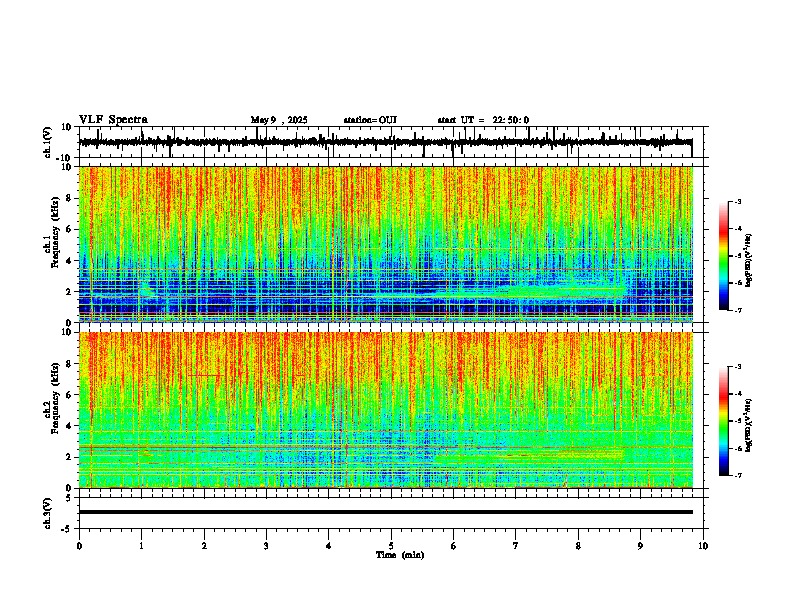Image resolution: width=792 pixels, height=612 pixels.
Task: Click time axis tick label "4"
Action: tap(328, 546)
